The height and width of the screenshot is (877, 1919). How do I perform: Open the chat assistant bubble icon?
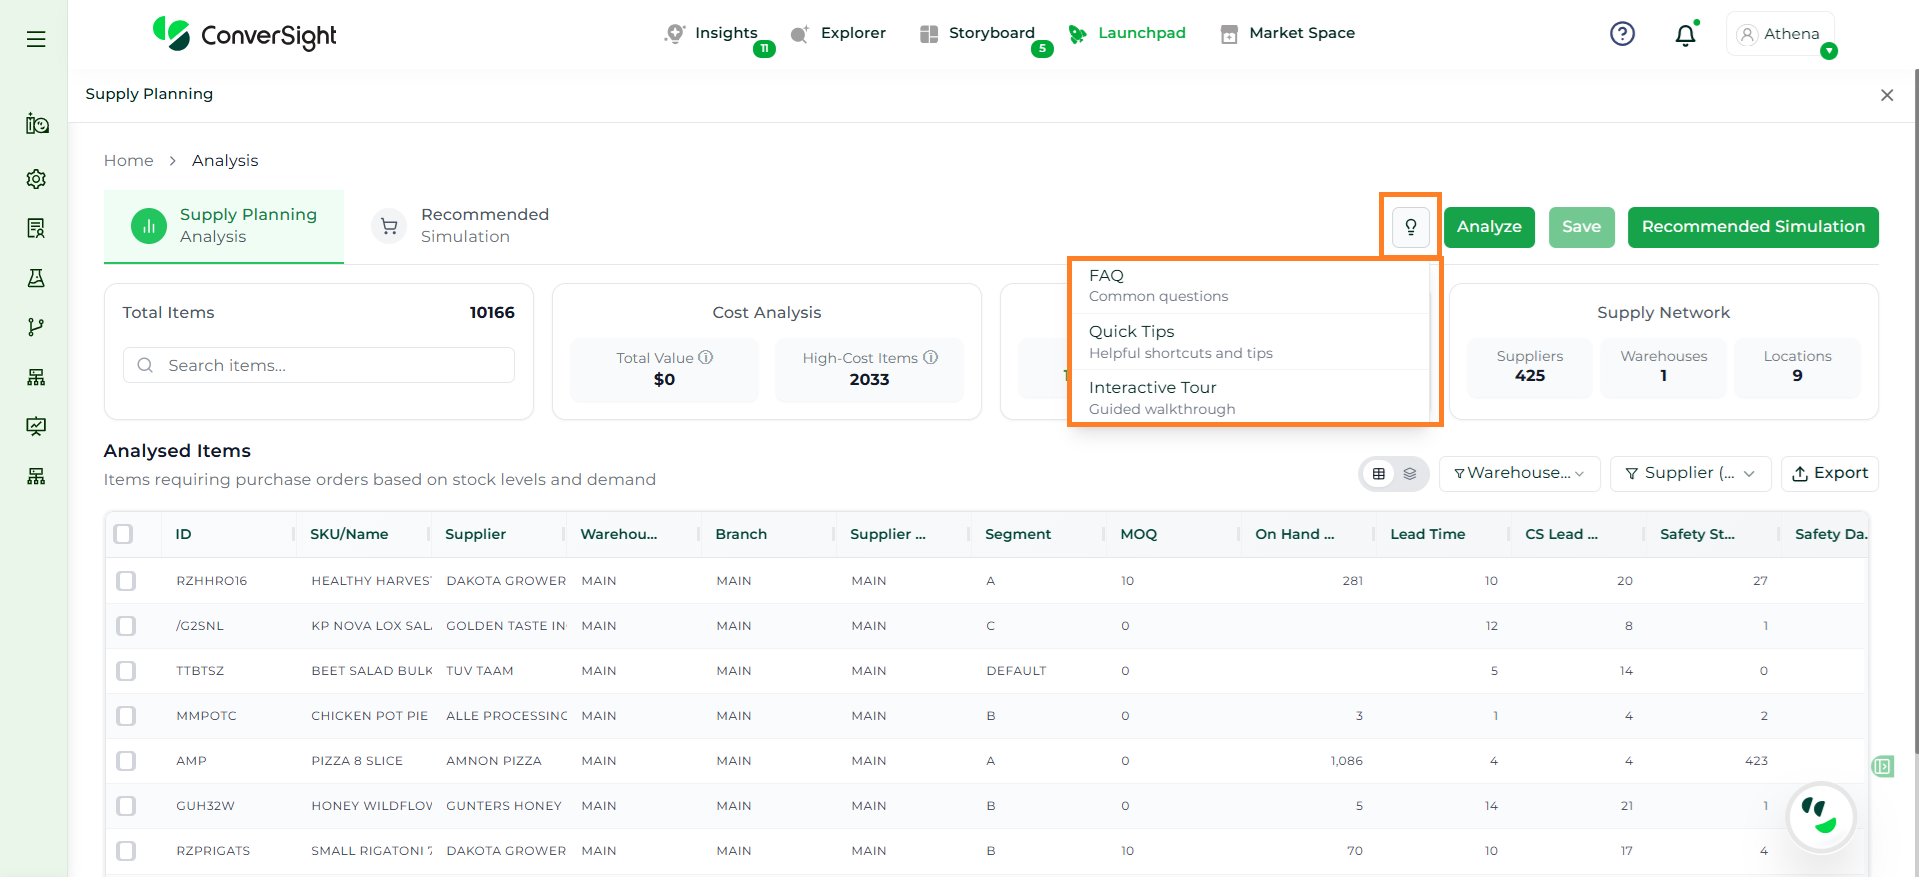click(1820, 817)
